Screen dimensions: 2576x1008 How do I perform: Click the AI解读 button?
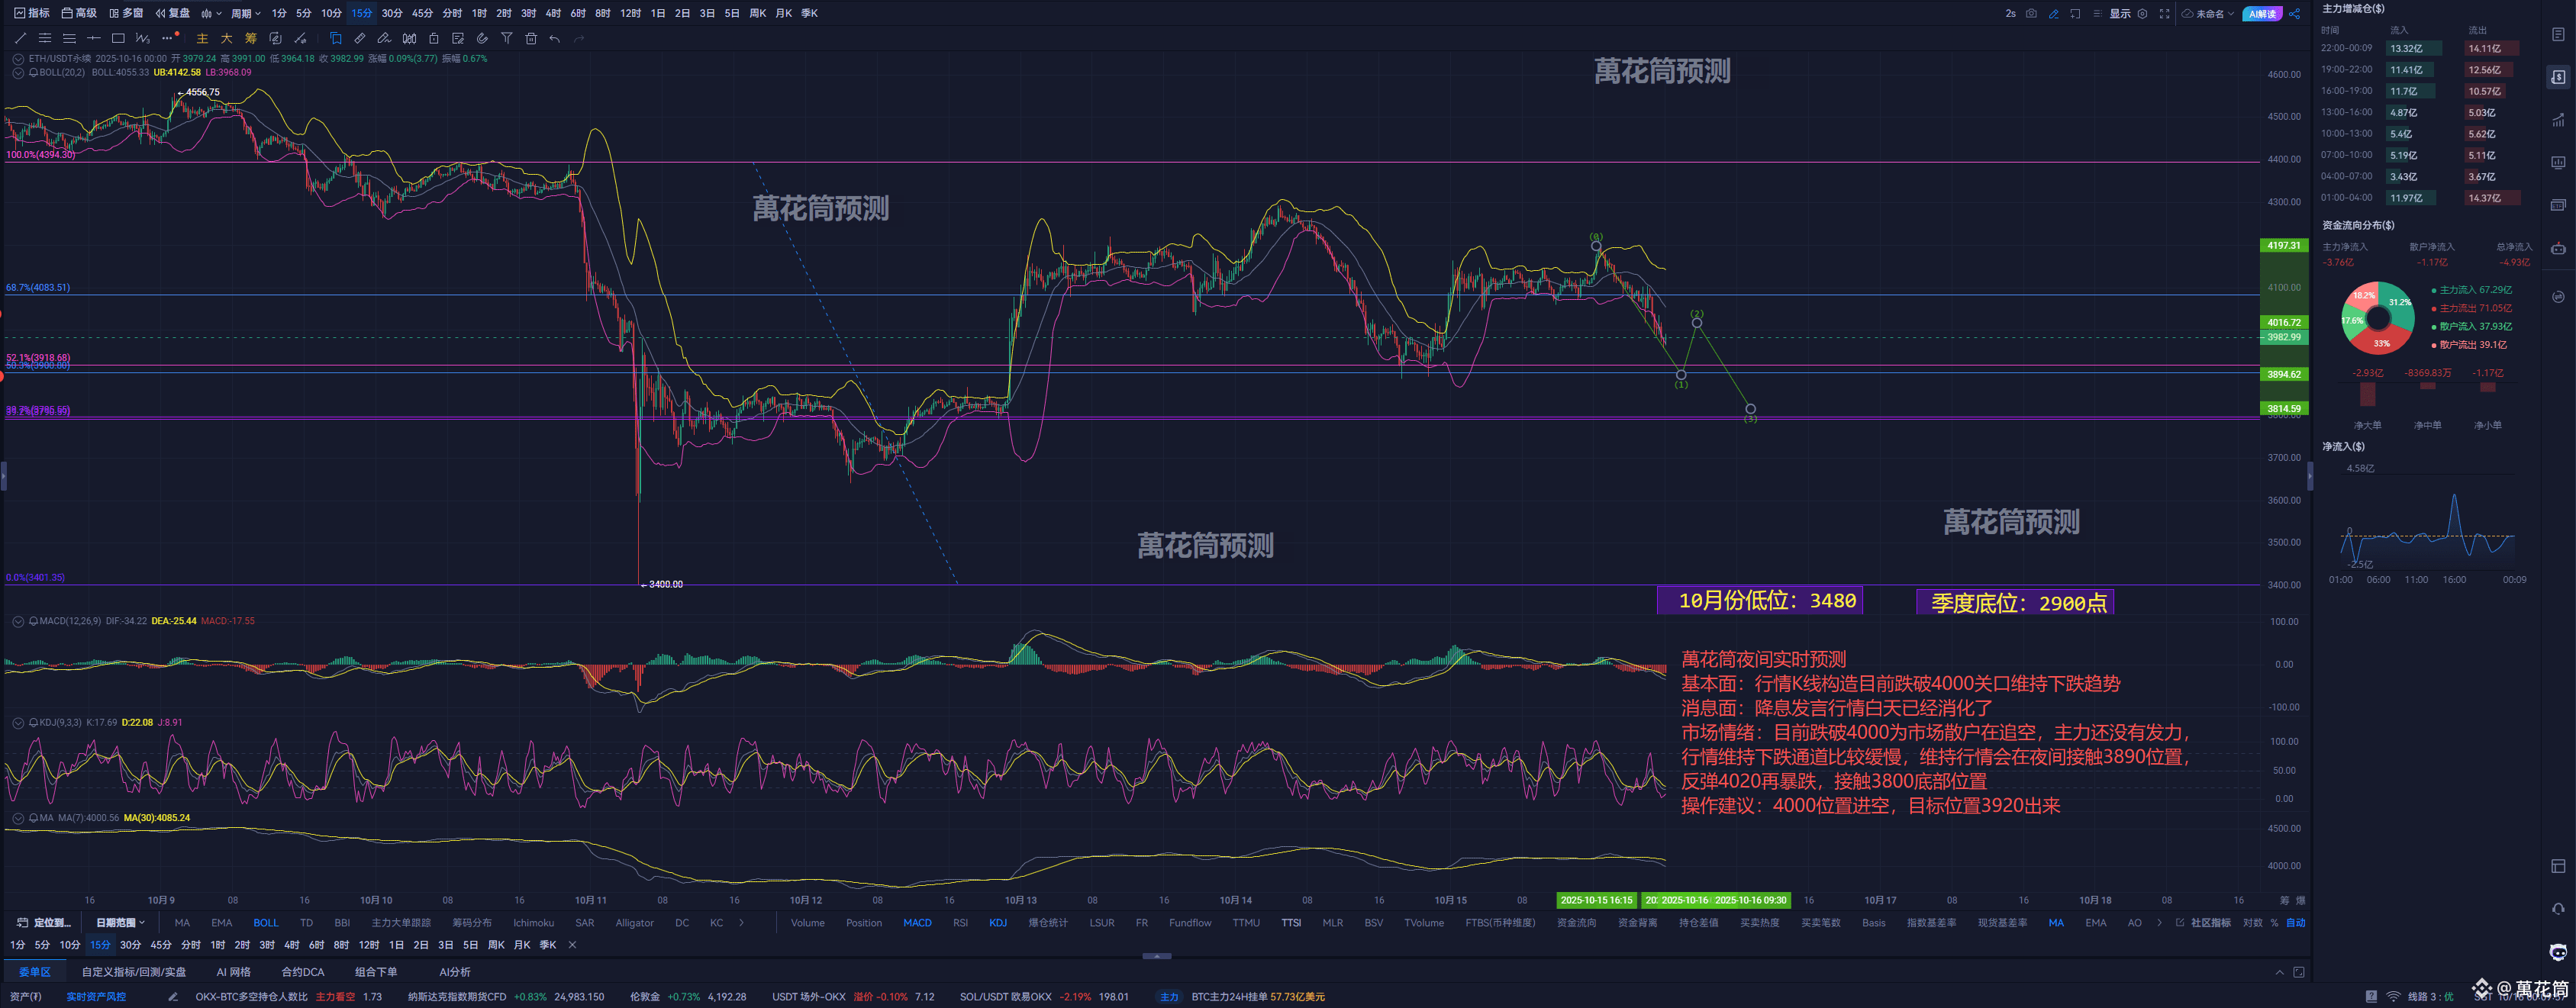[2262, 13]
